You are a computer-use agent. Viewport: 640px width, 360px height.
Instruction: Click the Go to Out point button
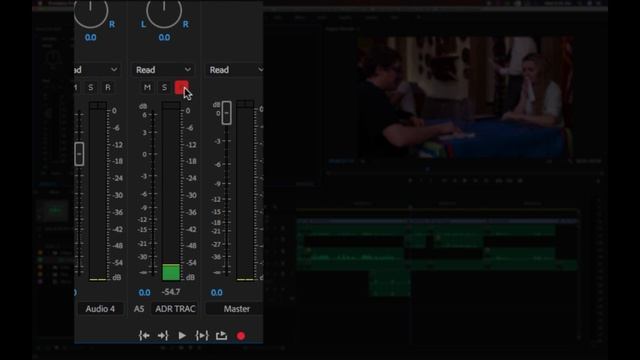[x=163, y=336]
